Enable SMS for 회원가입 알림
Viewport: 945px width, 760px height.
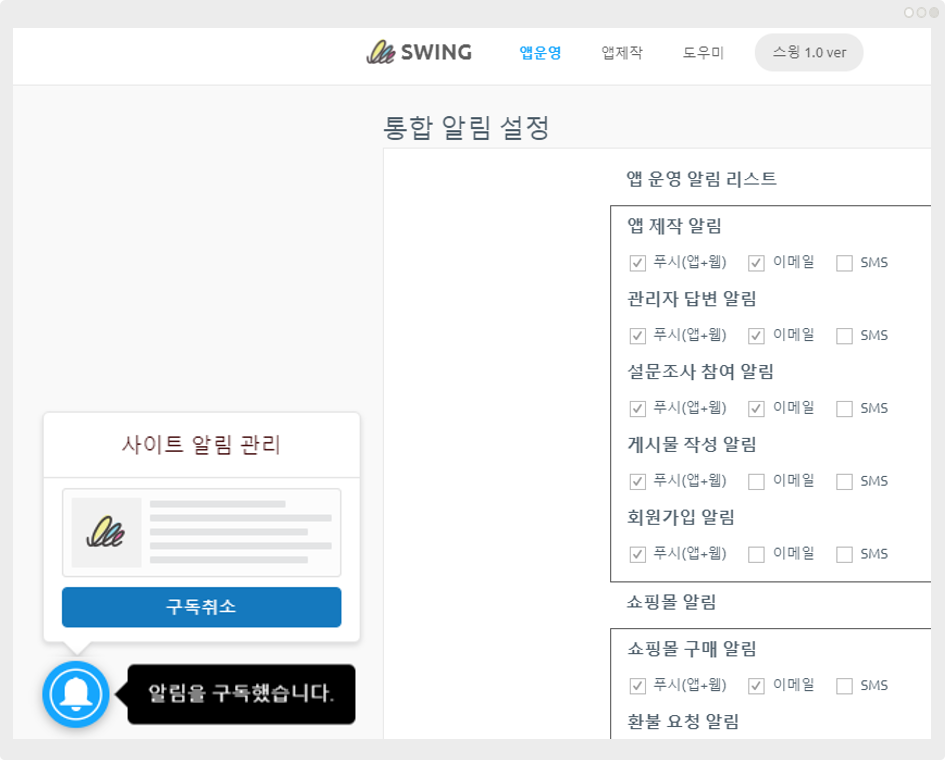(844, 555)
